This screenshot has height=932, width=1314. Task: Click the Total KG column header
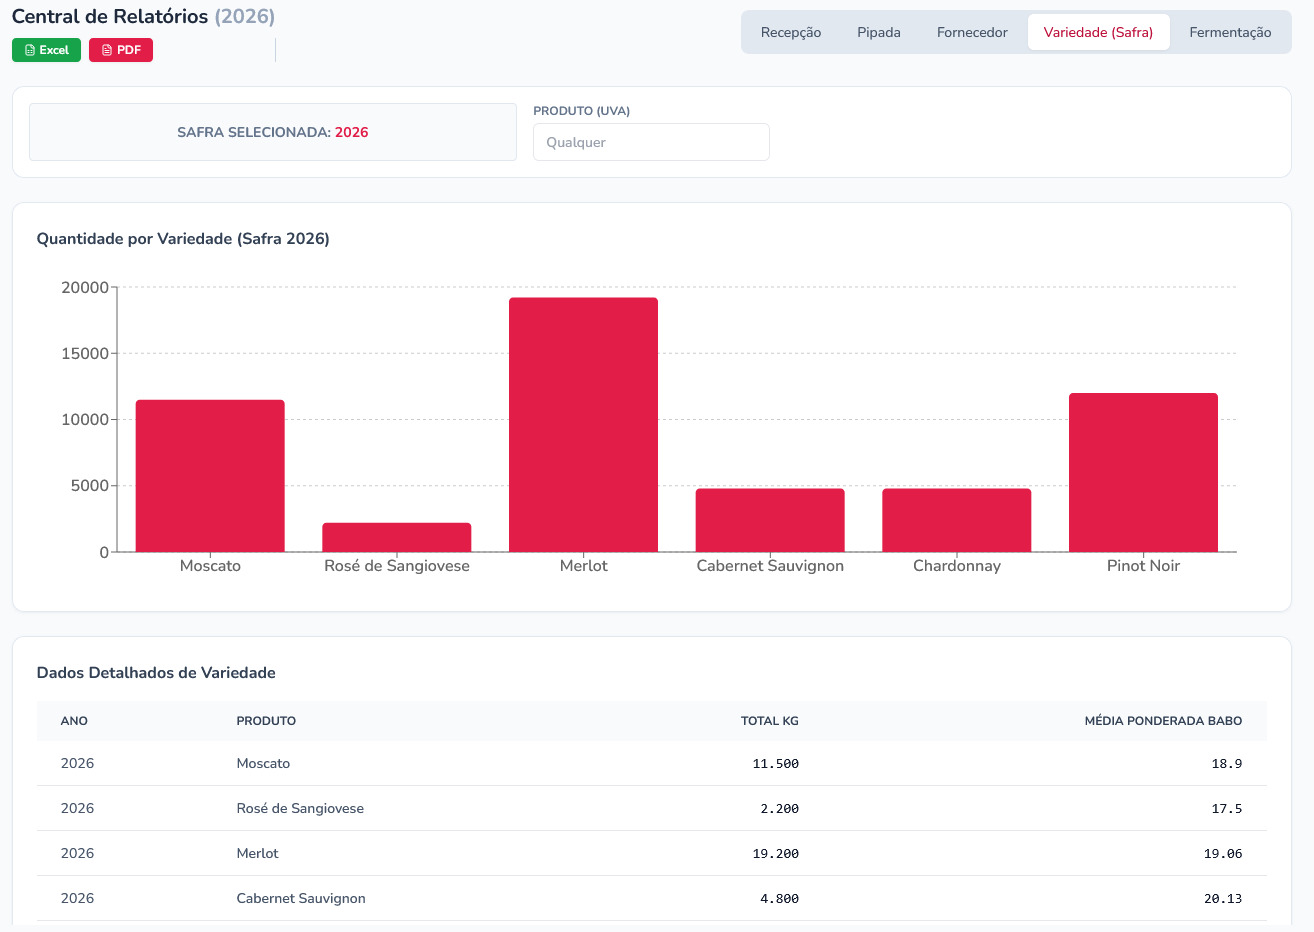tap(769, 721)
